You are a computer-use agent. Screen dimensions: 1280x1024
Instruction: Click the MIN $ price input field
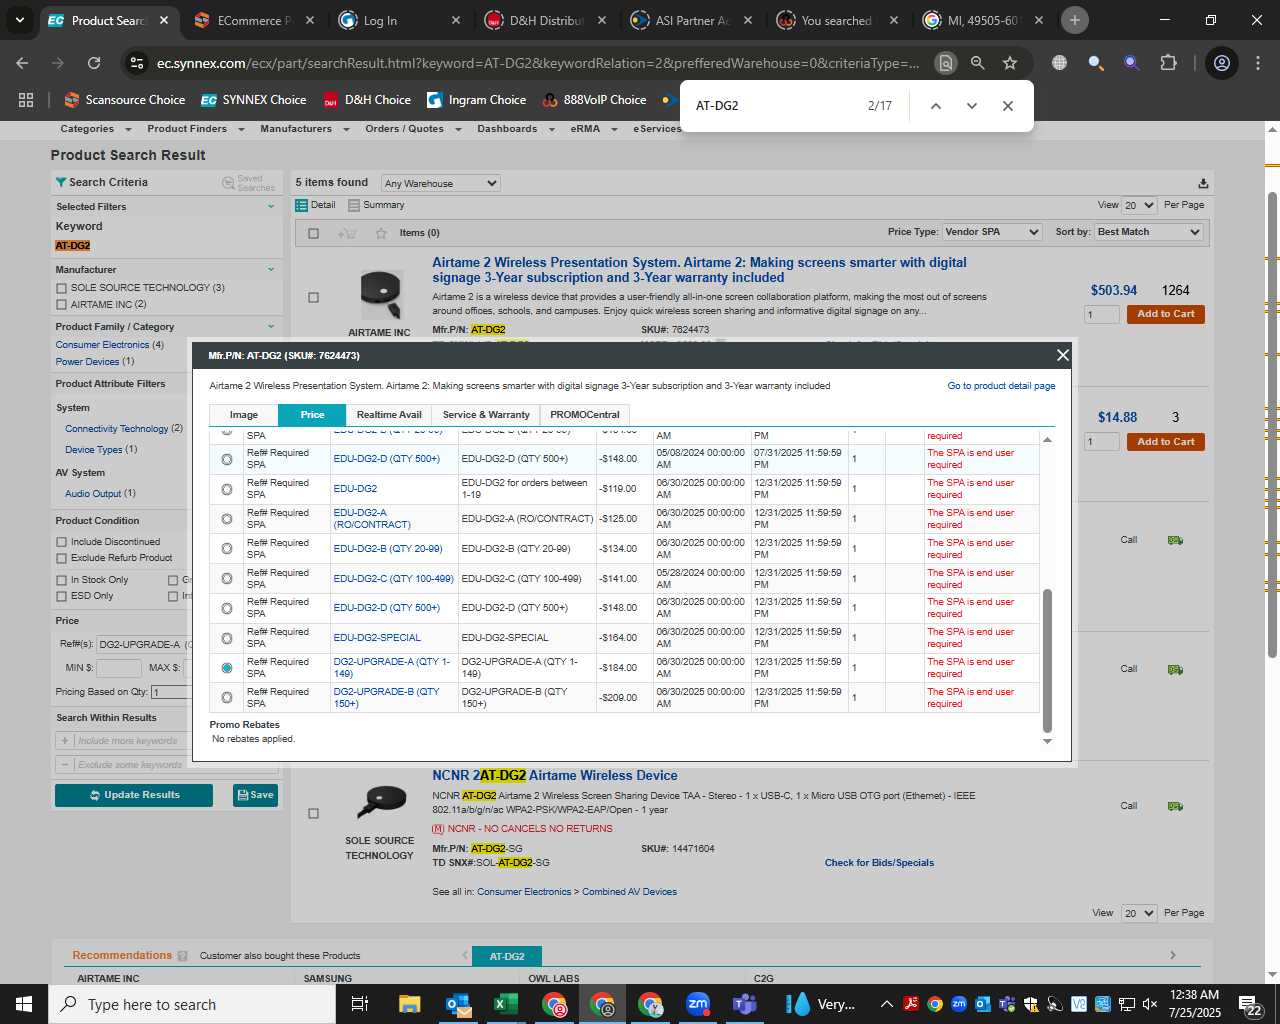(119, 668)
